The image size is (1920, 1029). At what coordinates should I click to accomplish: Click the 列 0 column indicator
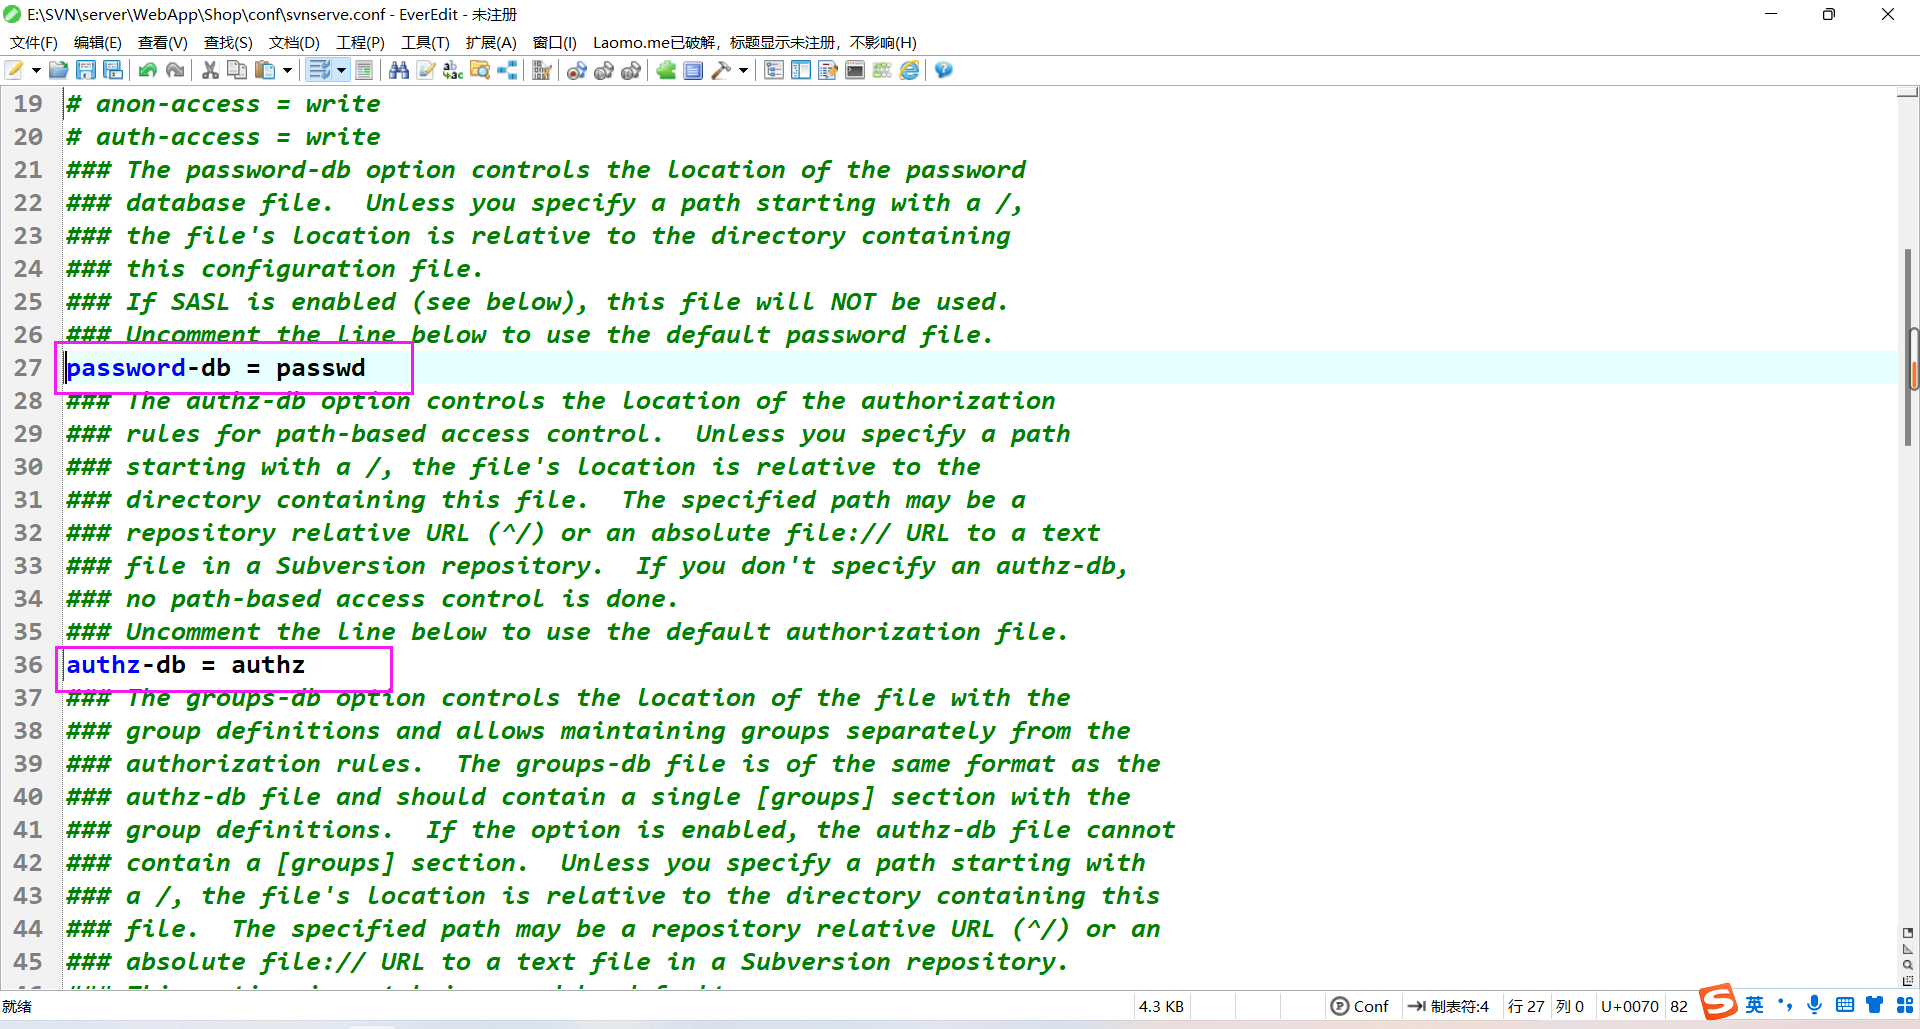(1569, 1006)
